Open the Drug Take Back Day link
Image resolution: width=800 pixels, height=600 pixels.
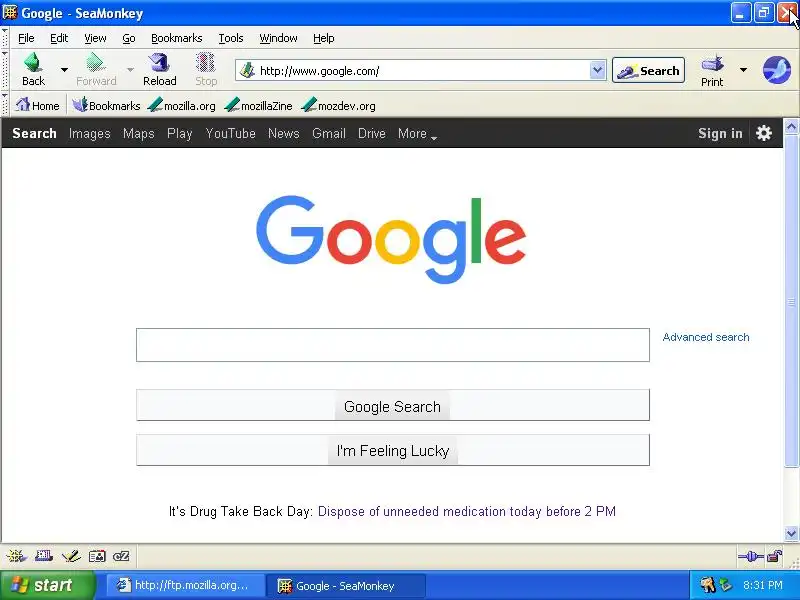(466, 511)
